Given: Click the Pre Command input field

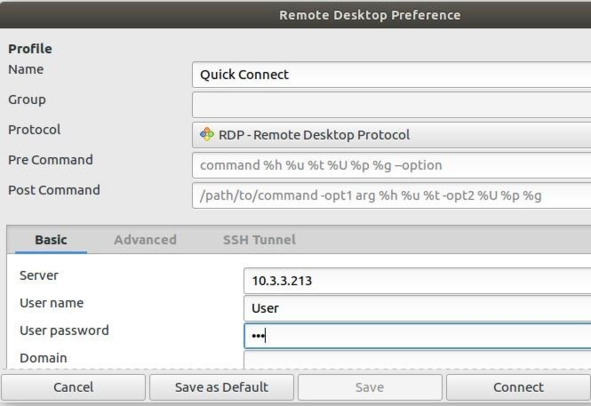Looking at the screenshot, I should tap(392, 165).
